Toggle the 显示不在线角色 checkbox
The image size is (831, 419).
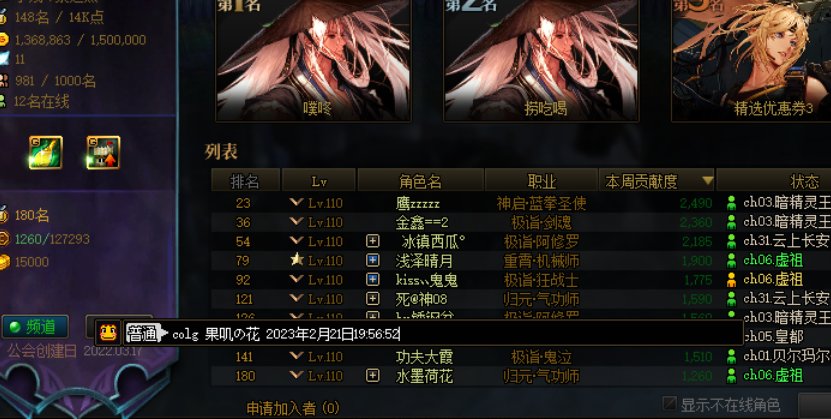[670, 404]
